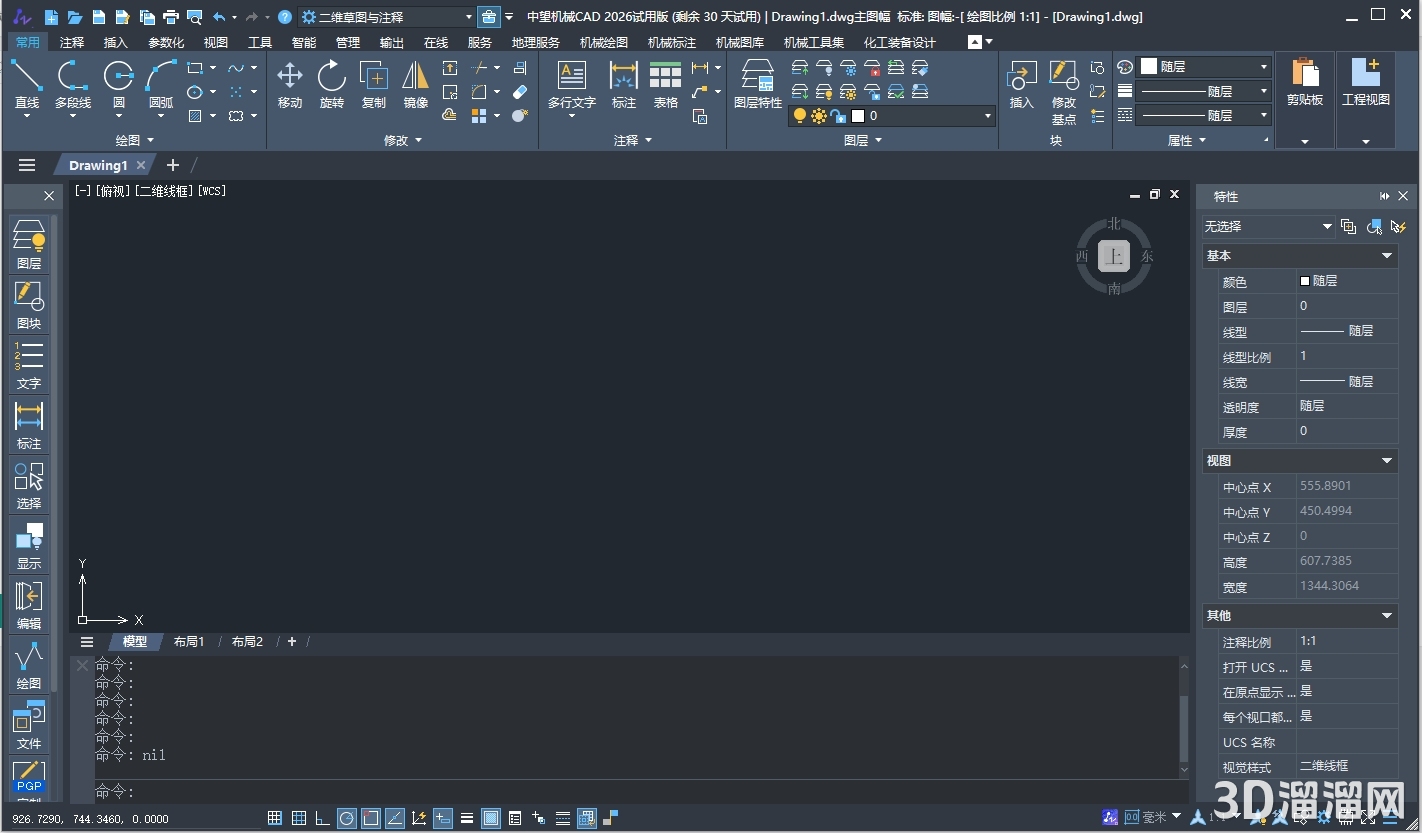Click the print icon in quick access toolbar
This screenshot has width=1422, height=833.
[171, 17]
